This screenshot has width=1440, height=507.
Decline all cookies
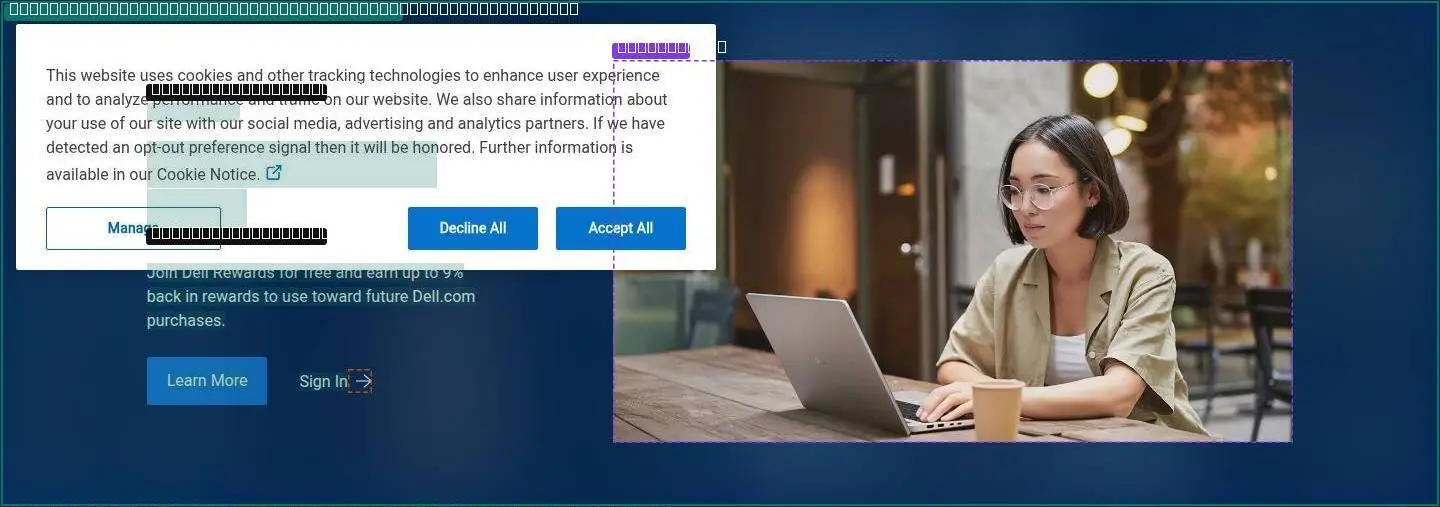(x=473, y=228)
